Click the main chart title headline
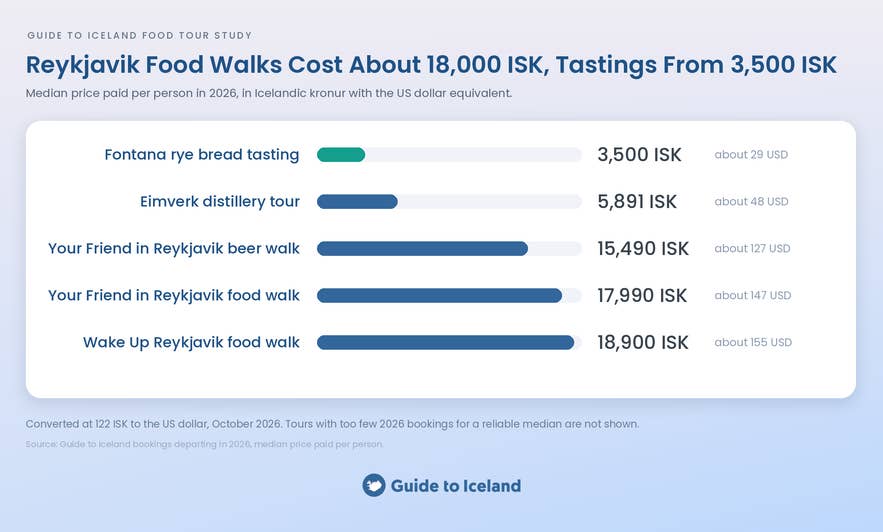 pos(431,65)
